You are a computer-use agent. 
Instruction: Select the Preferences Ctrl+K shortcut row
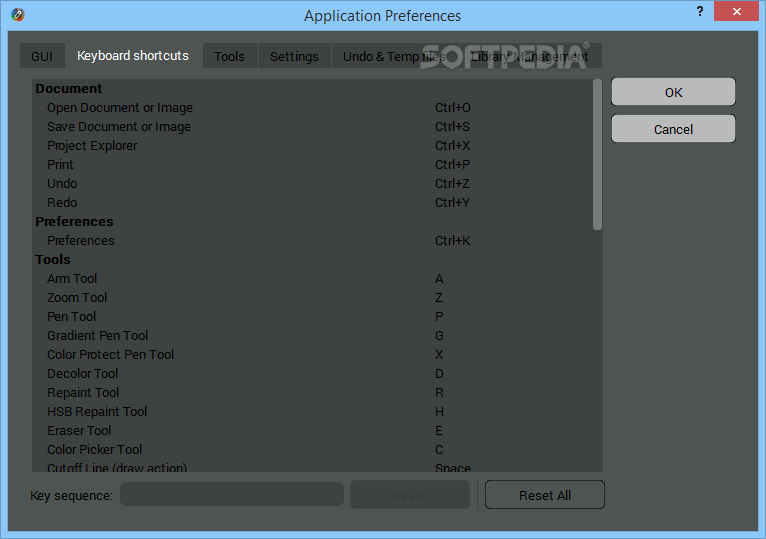pos(313,240)
